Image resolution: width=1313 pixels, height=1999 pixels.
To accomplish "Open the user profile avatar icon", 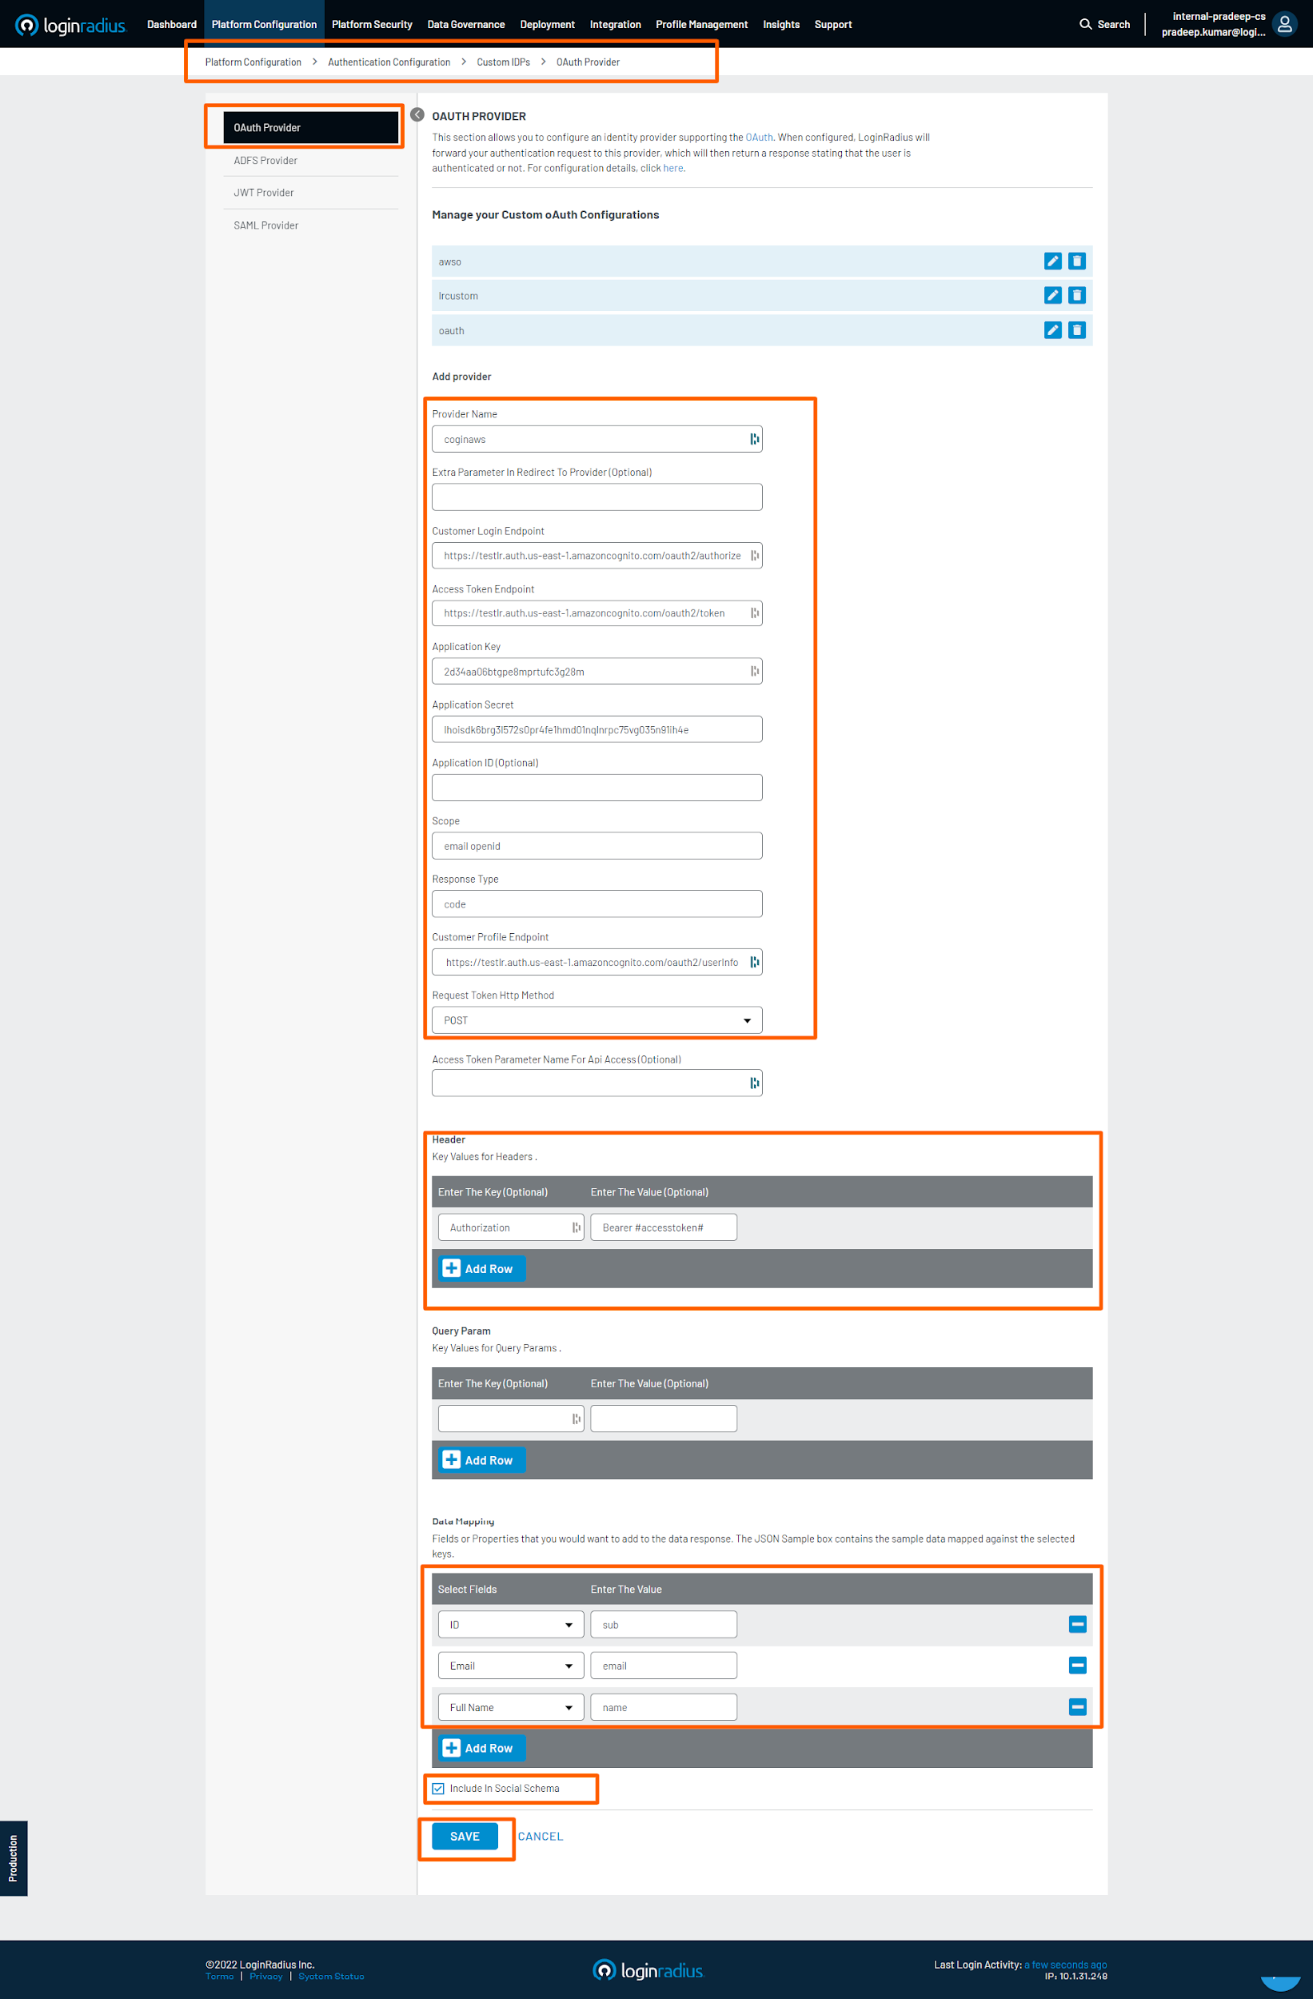I will point(1284,24).
